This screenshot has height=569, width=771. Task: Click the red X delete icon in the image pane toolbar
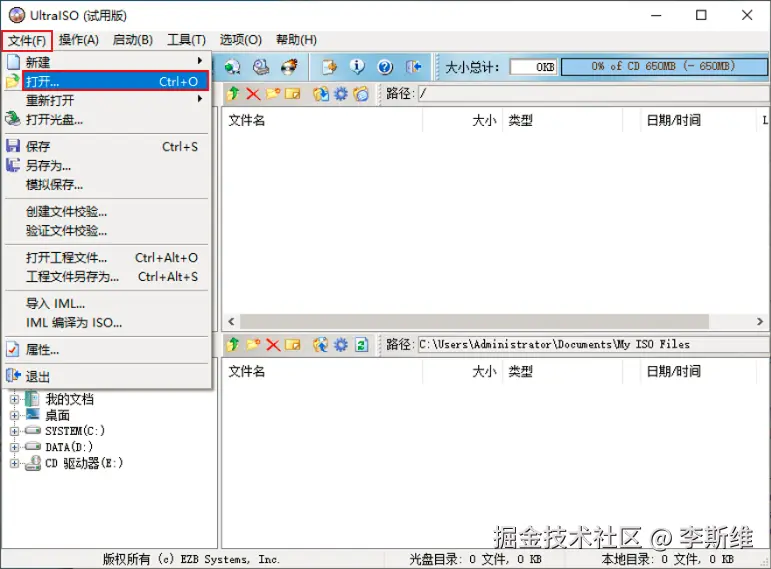click(253, 93)
